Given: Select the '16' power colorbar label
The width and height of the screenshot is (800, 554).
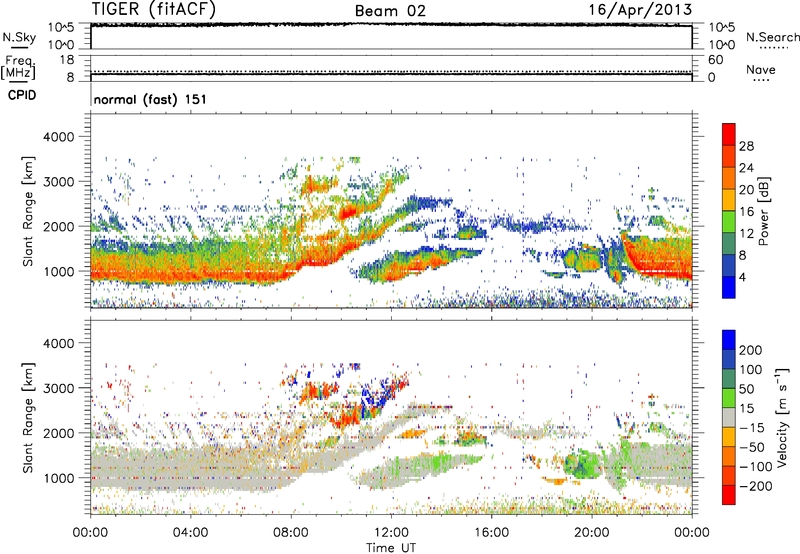Looking at the screenshot, I should 746,212.
